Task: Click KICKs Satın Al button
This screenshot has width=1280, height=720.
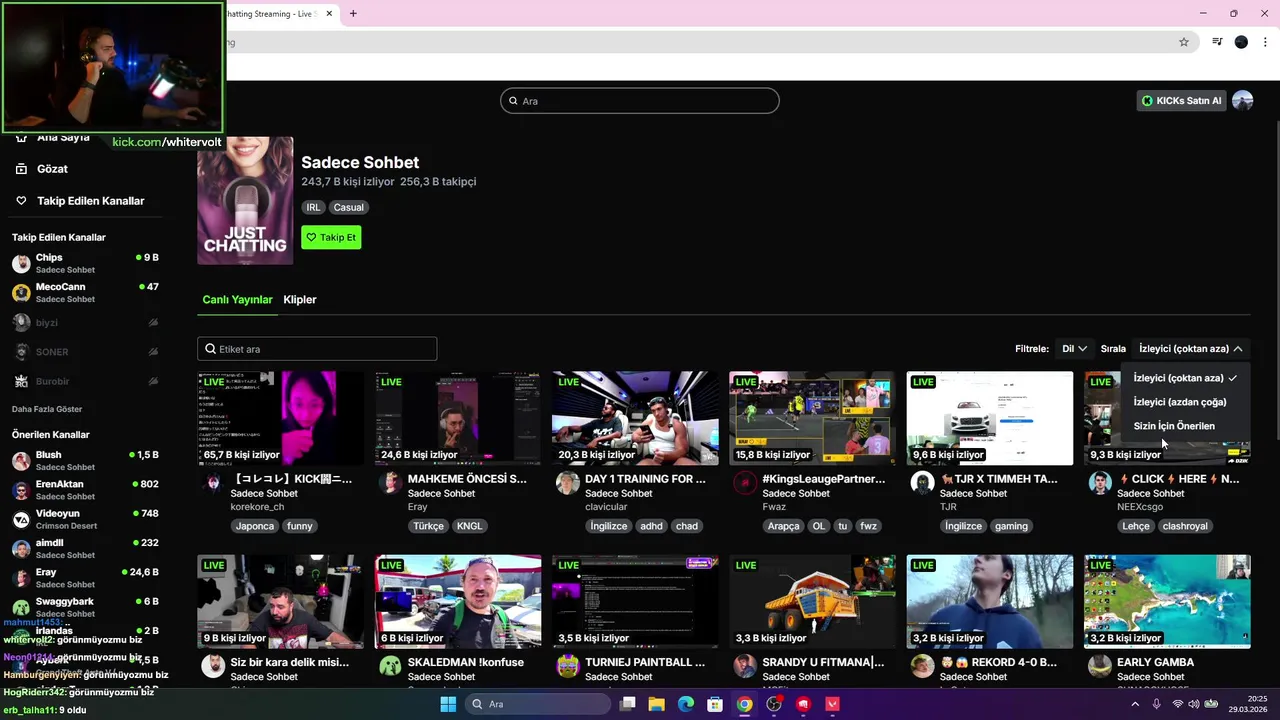Action: pos(1182,101)
